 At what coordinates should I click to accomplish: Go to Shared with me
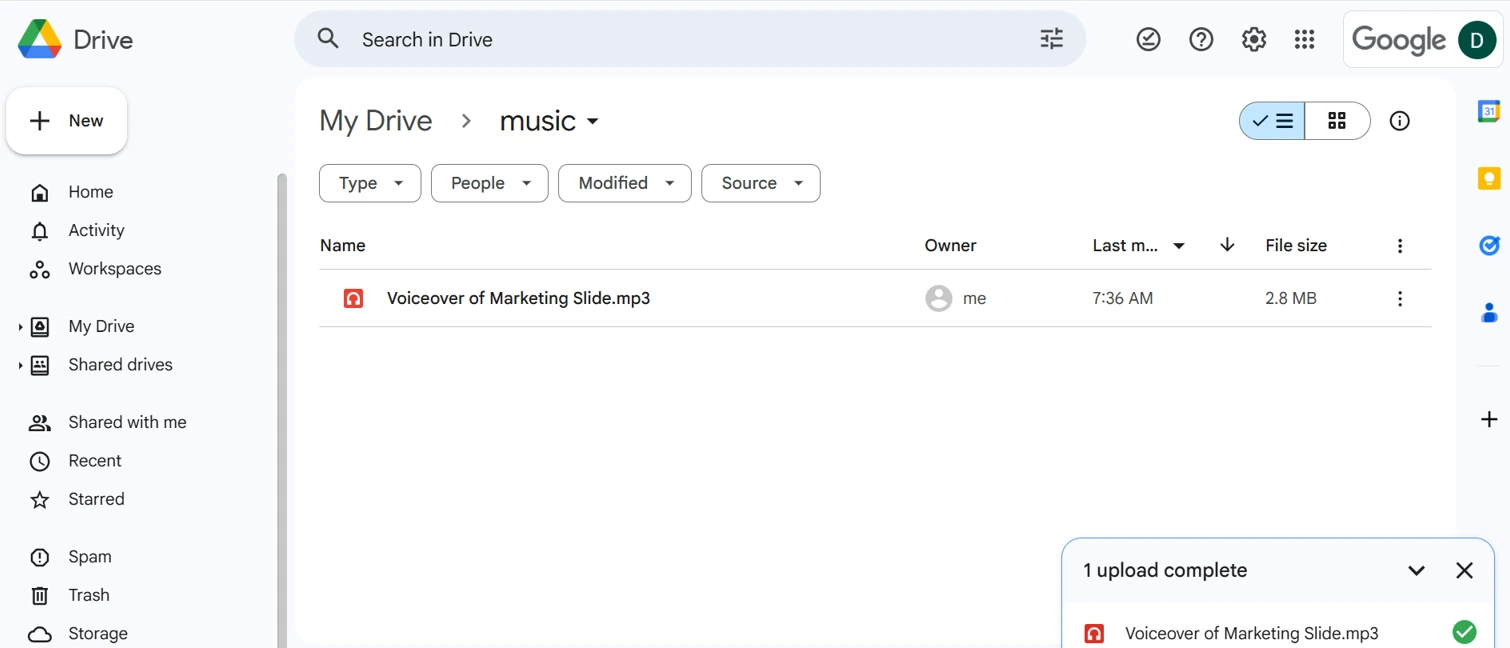(127, 422)
